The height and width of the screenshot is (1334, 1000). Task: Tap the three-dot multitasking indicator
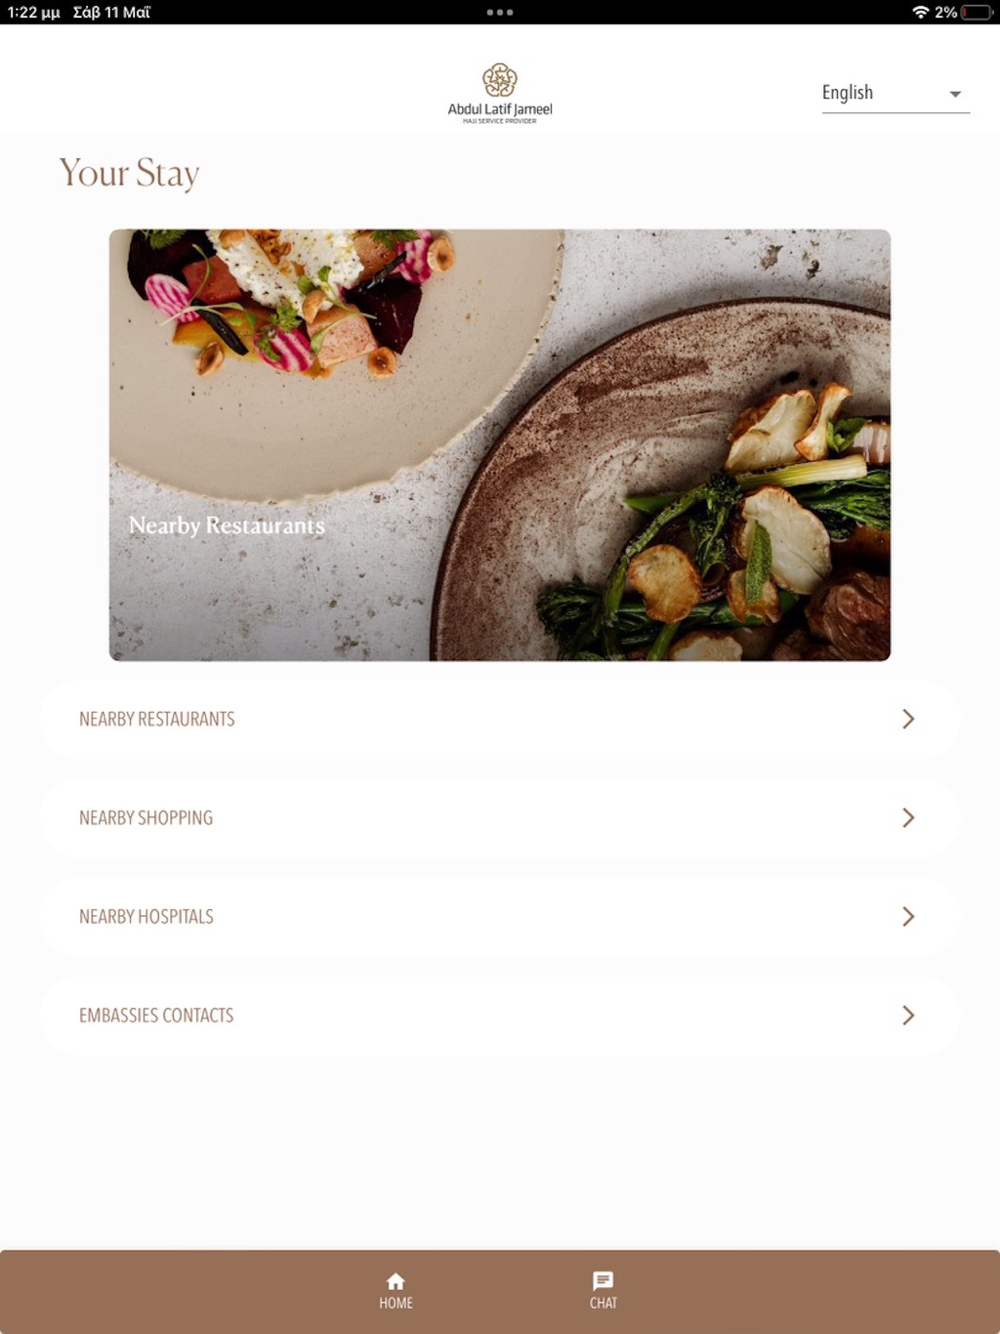point(500,12)
